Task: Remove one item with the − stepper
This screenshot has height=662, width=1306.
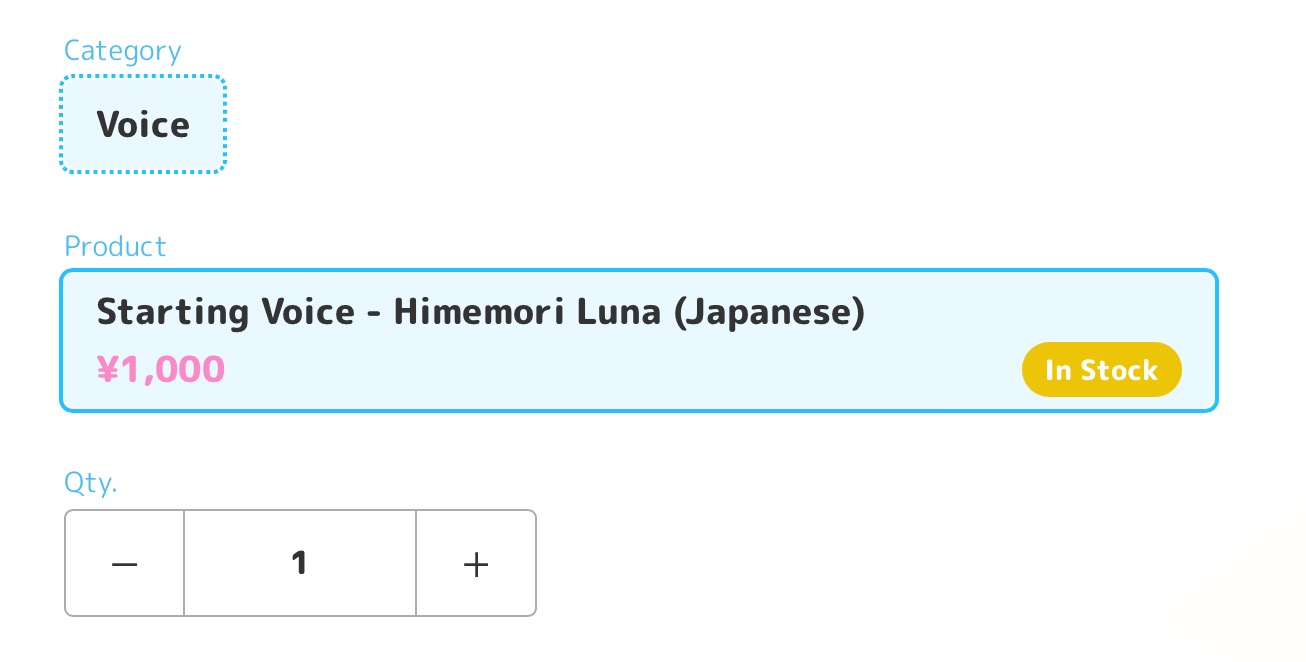Action: [x=125, y=564]
